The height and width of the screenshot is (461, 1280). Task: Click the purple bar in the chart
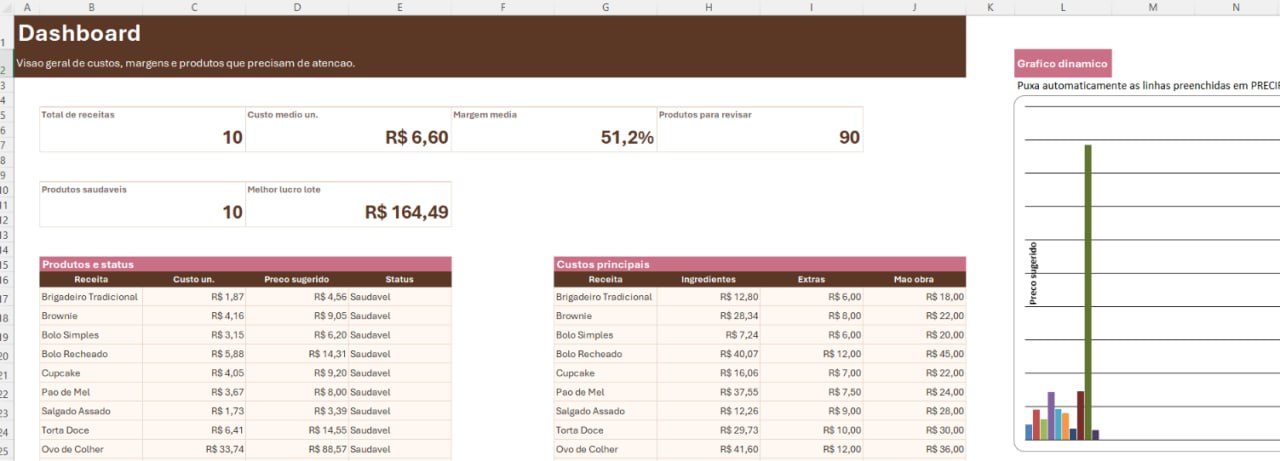[x=1051, y=416]
